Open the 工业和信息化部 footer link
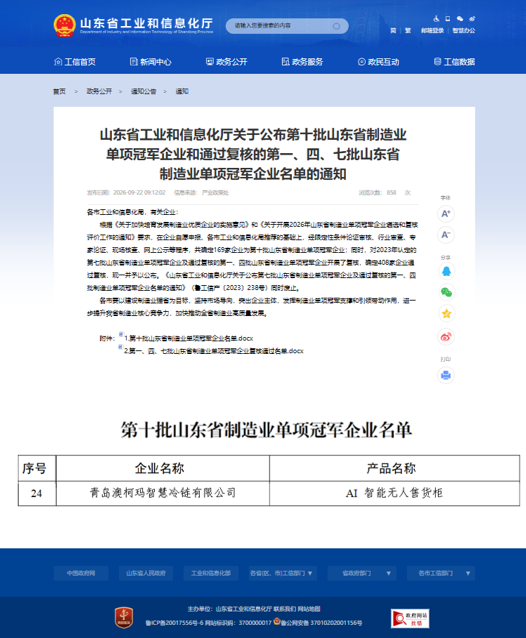Image resolution: width=526 pixels, height=638 pixels. [x=211, y=573]
